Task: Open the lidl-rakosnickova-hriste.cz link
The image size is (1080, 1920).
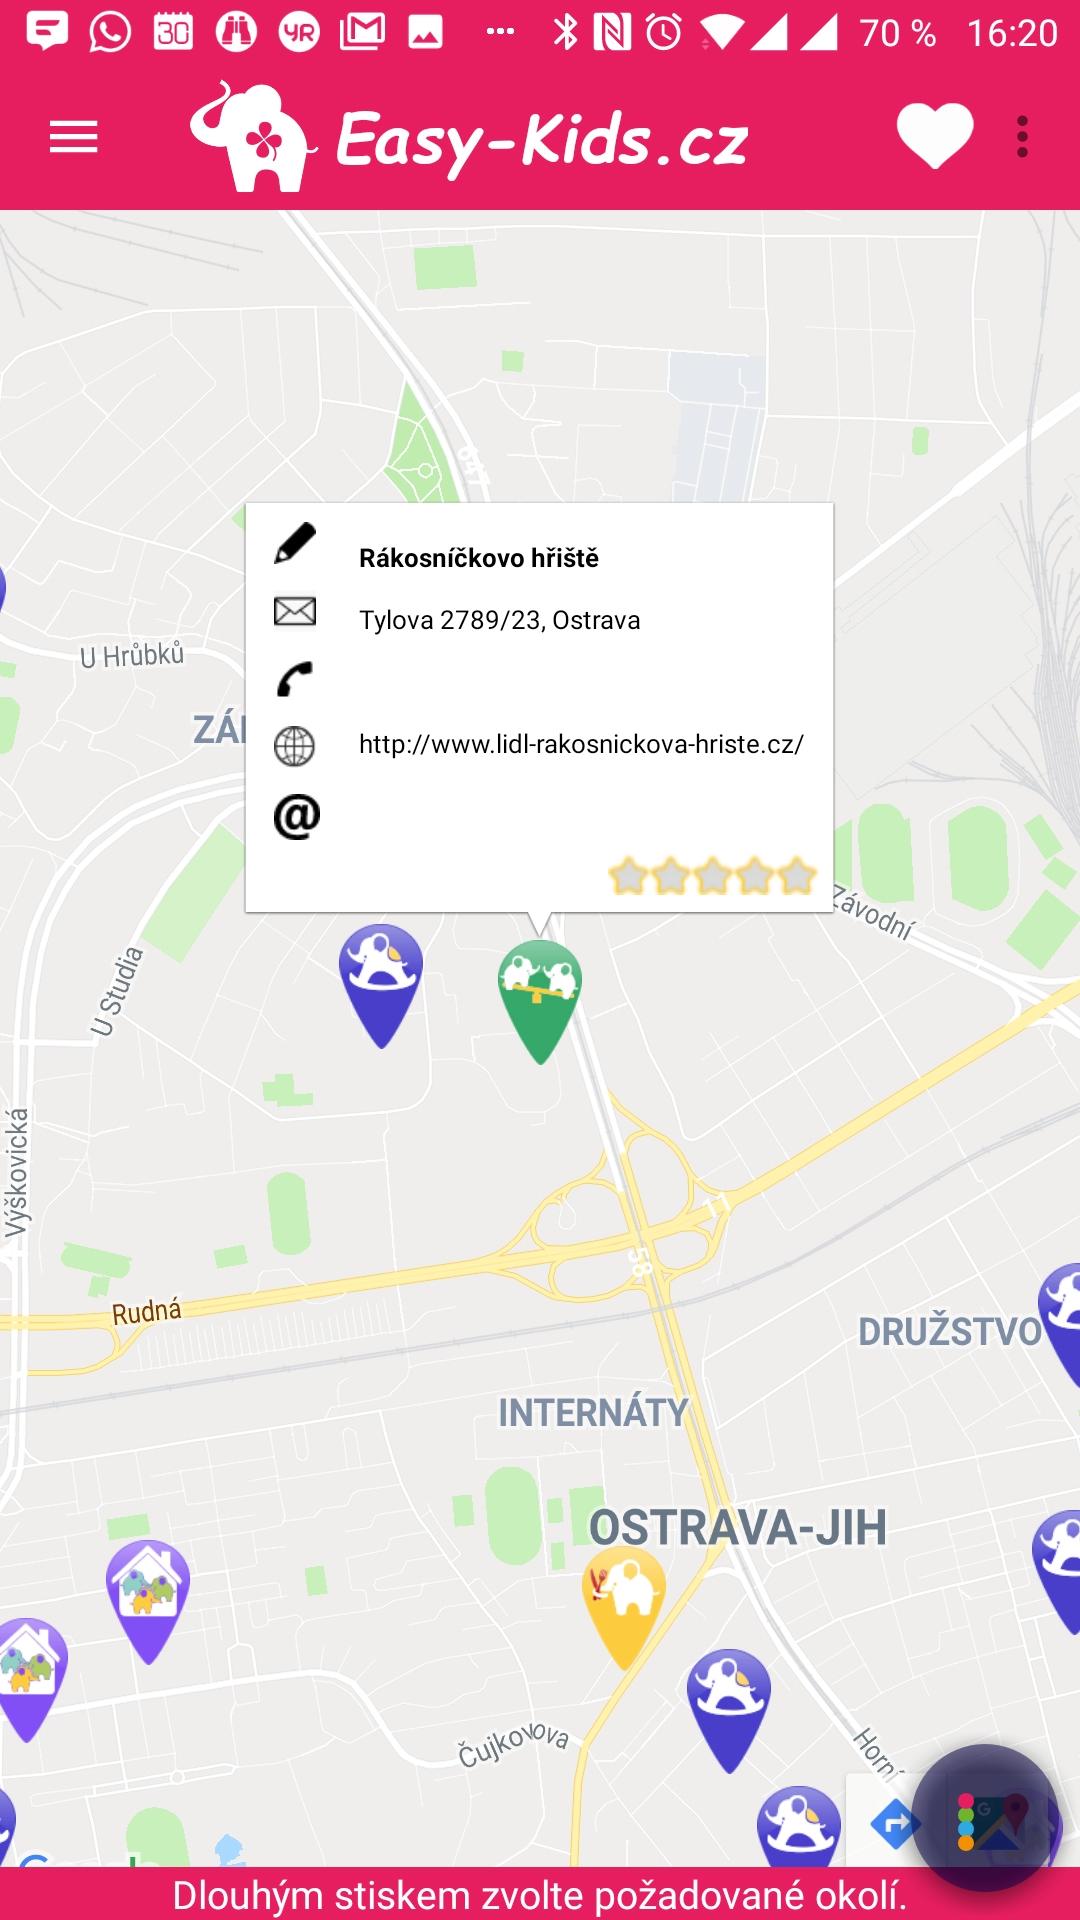Action: pyautogui.click(x=581, y=744)
